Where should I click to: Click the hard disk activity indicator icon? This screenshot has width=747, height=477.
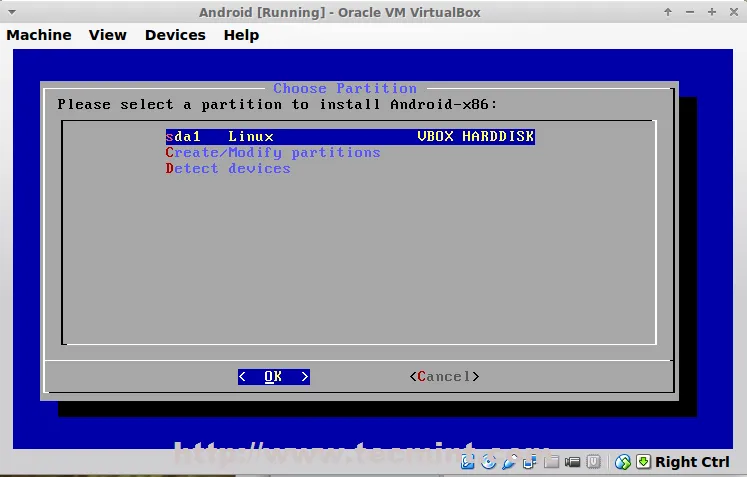(x=467, y=462)
